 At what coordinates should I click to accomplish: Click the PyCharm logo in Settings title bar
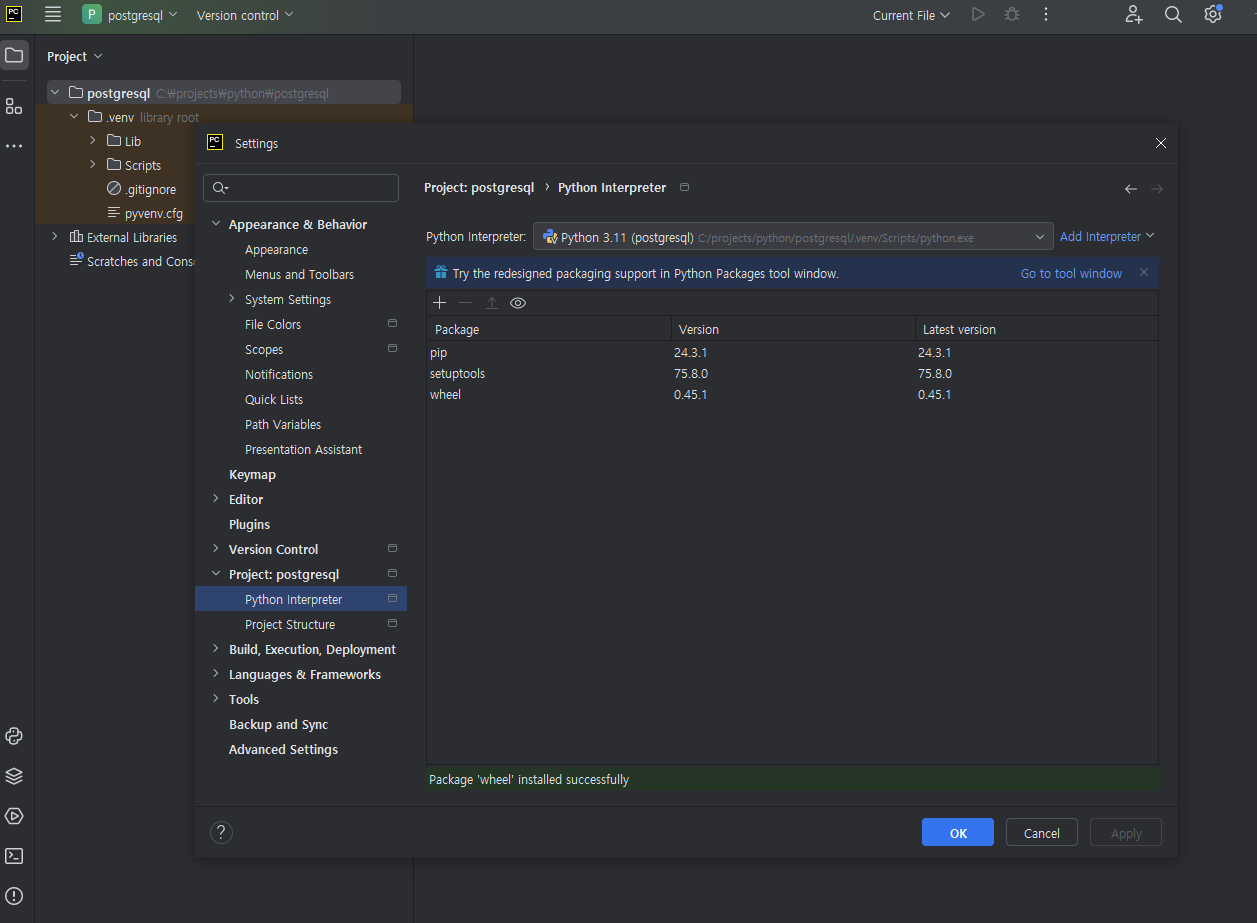point(215,142)
